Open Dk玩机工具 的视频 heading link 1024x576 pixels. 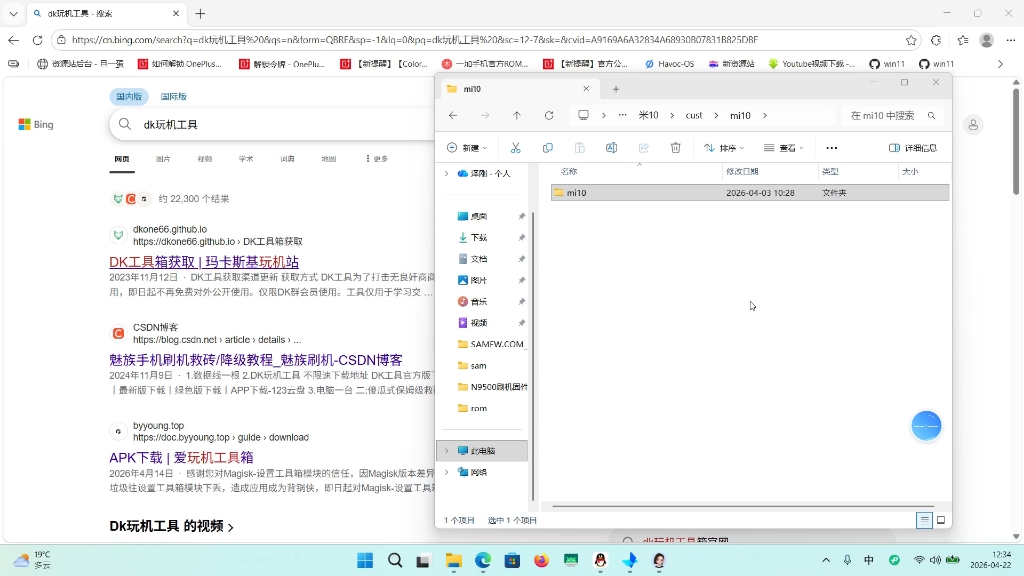(x=171, y=526)
